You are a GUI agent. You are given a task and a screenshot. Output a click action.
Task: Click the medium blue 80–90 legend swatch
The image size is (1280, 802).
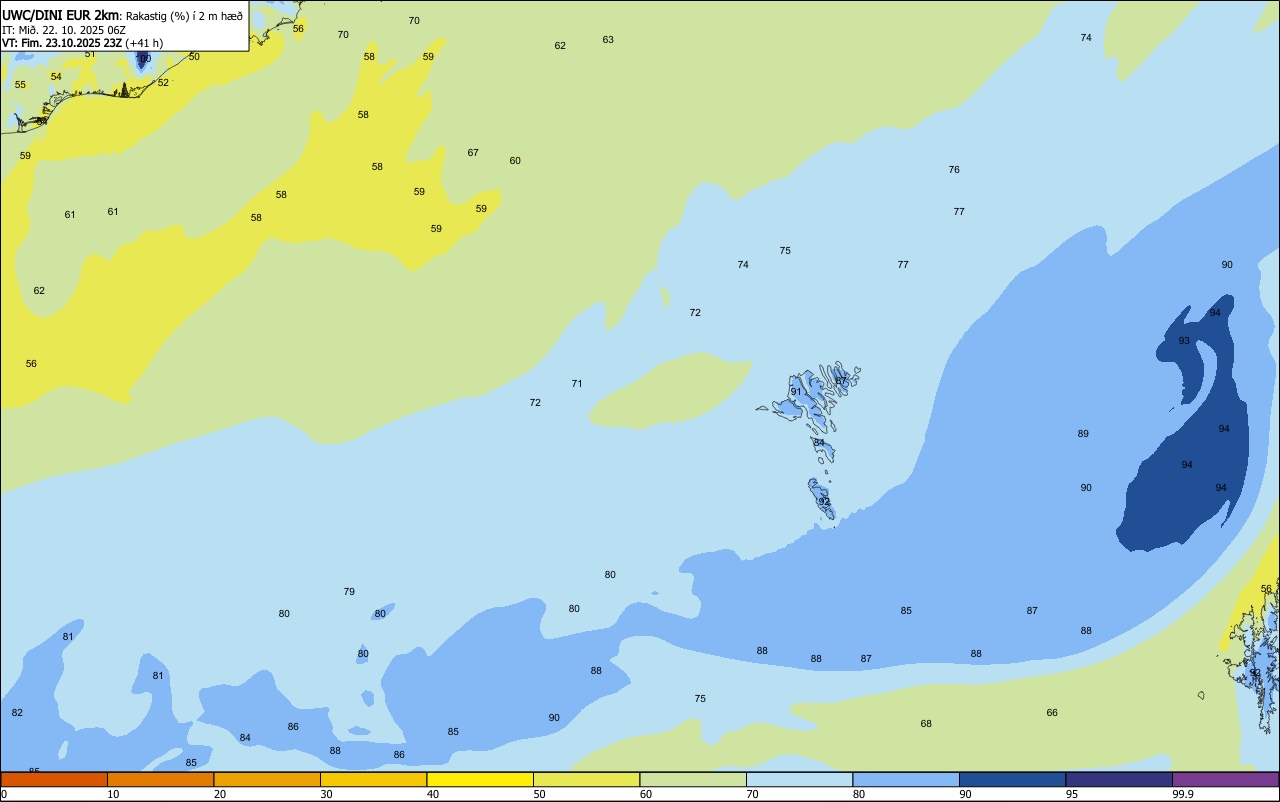coord(906,779)
